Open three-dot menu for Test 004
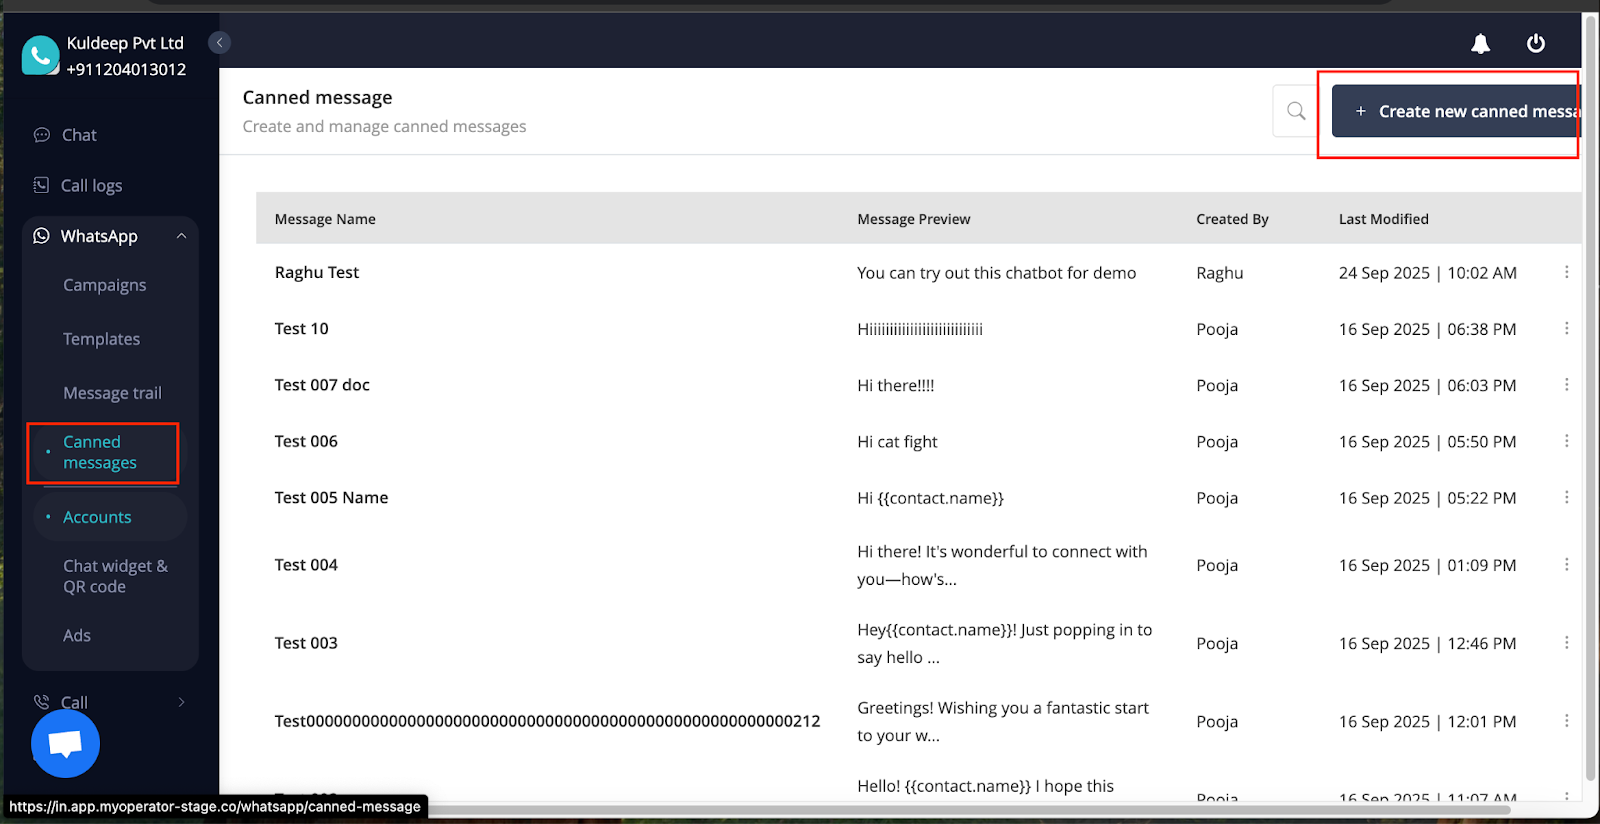The height and width of the screenshot is (824, 1600). [x=1566, y=565]
